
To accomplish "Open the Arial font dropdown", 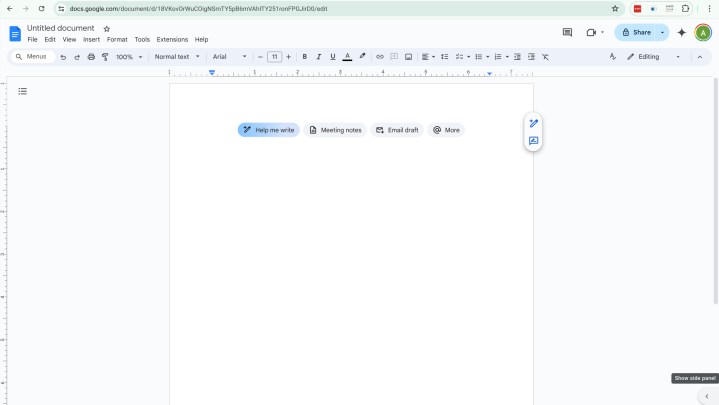I will (229, 57).
